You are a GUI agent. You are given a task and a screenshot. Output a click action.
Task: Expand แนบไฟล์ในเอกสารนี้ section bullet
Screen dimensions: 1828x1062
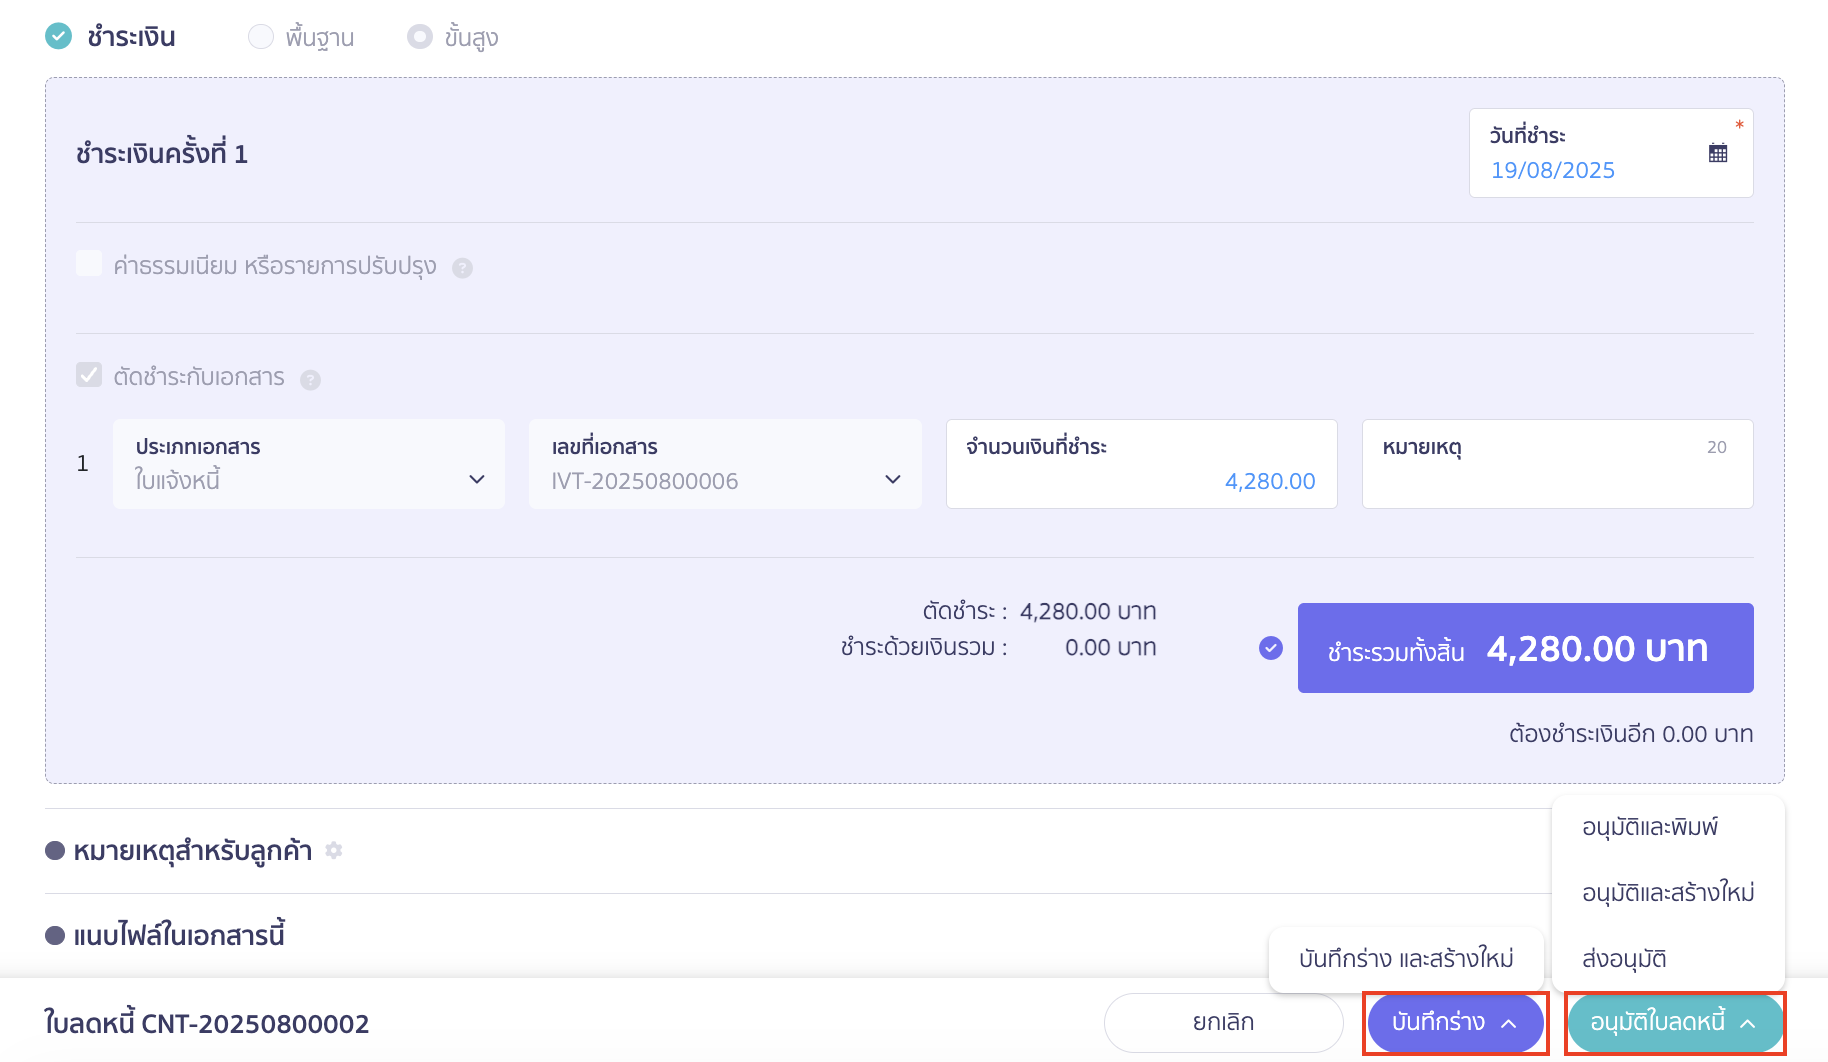(x=55, y=936)
